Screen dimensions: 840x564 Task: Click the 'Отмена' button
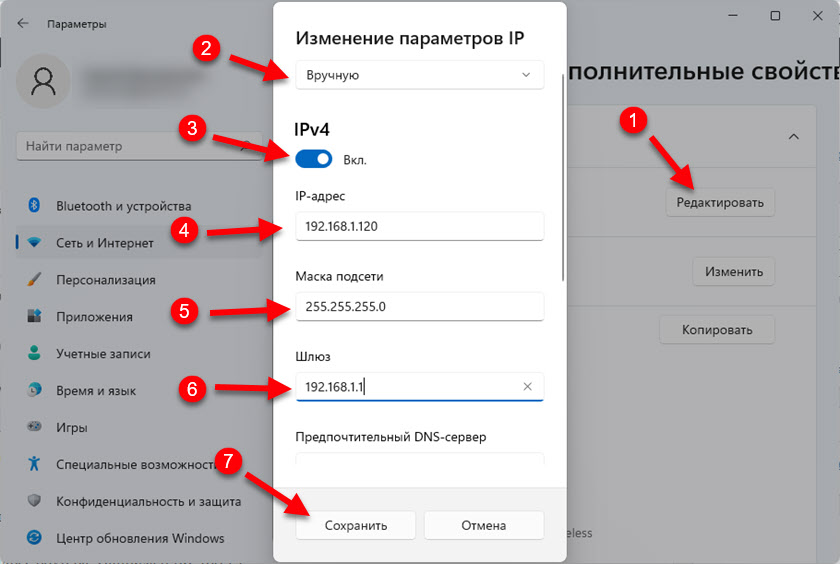coord(483,525)
